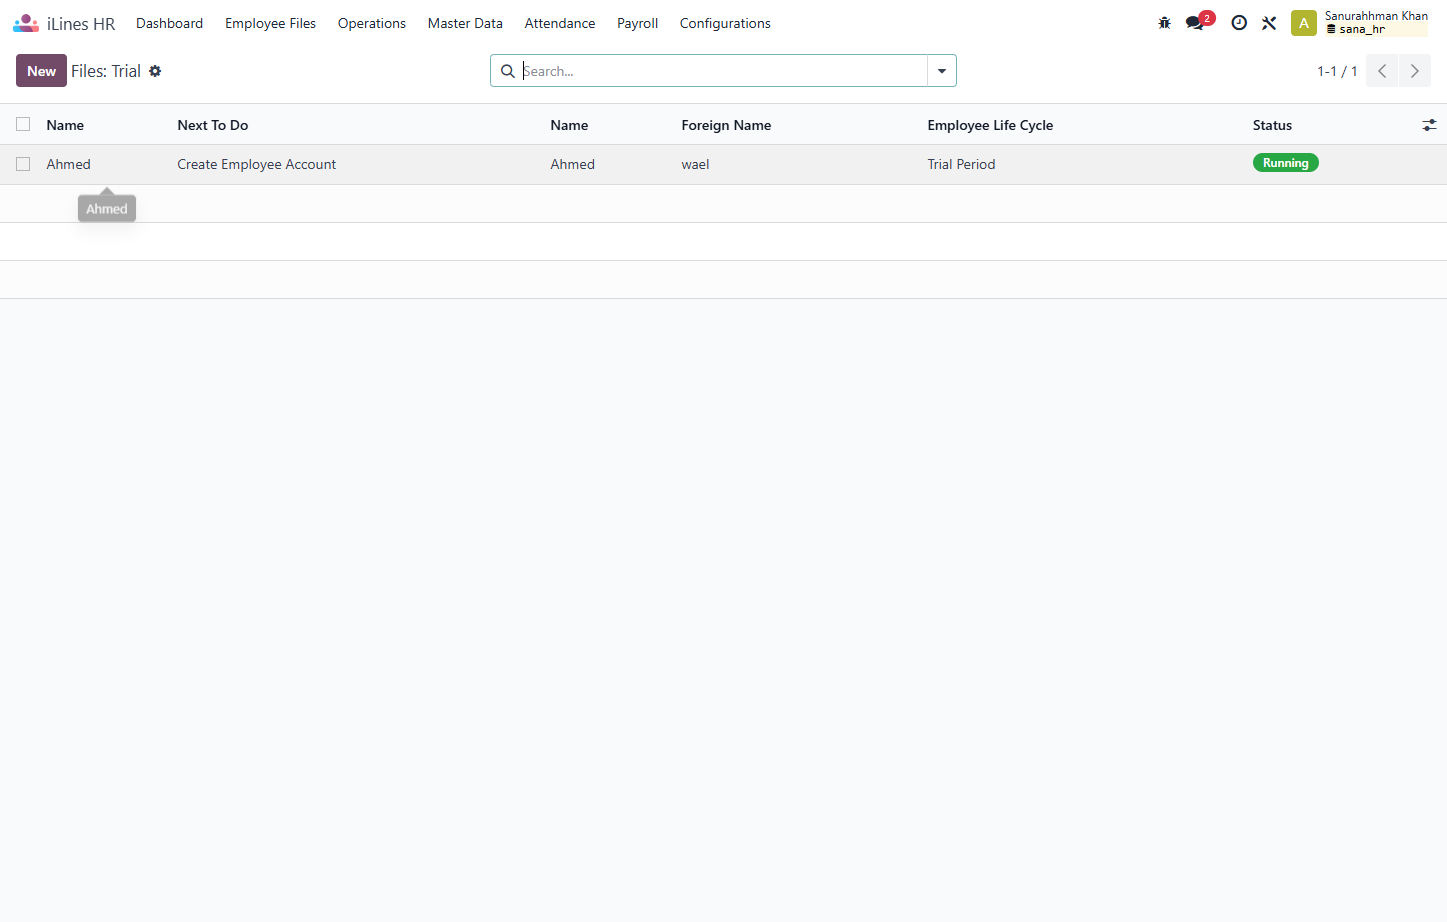Expand the search options dropdown arrow
Viewport: 1447px width, 922px height.
942,71
